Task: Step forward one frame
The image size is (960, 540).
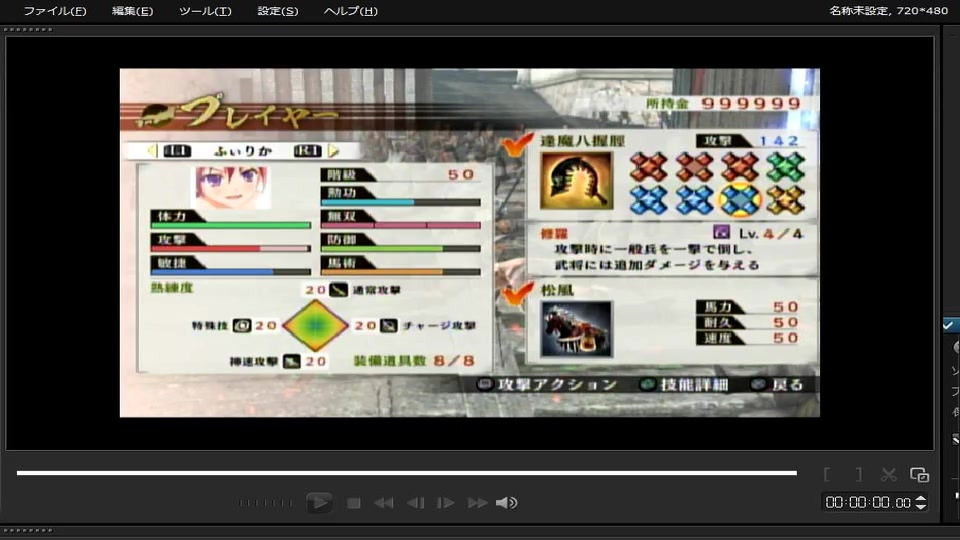Action: click(x=445, y=503)
